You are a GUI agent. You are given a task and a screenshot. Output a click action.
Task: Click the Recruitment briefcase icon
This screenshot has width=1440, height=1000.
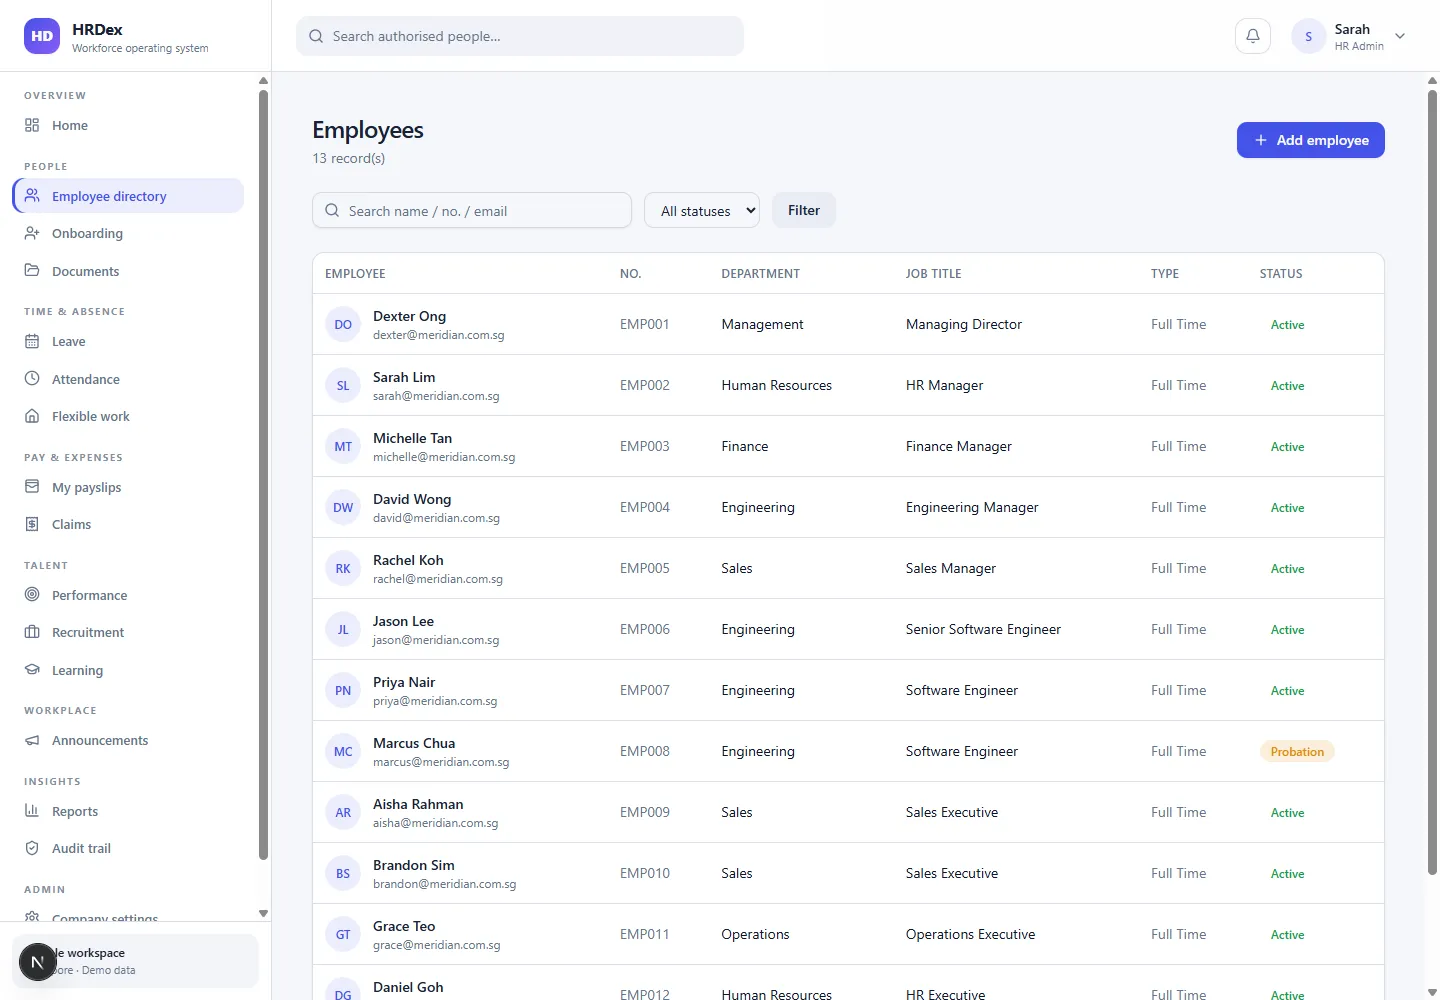[32, 632]
